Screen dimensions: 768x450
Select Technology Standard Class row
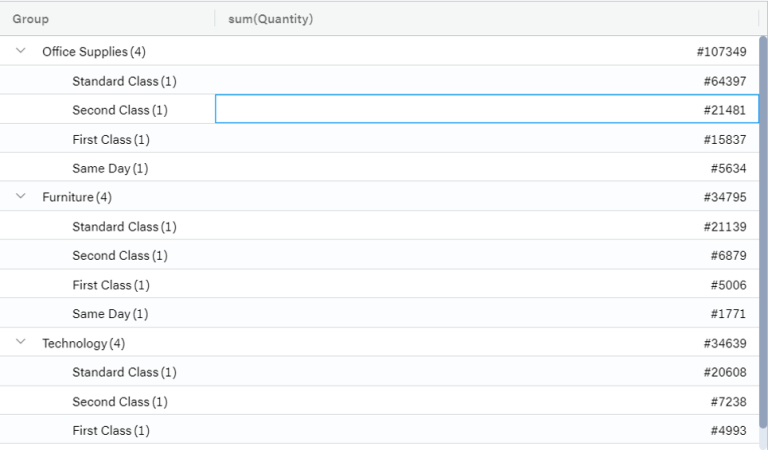[x=380, y=371]
